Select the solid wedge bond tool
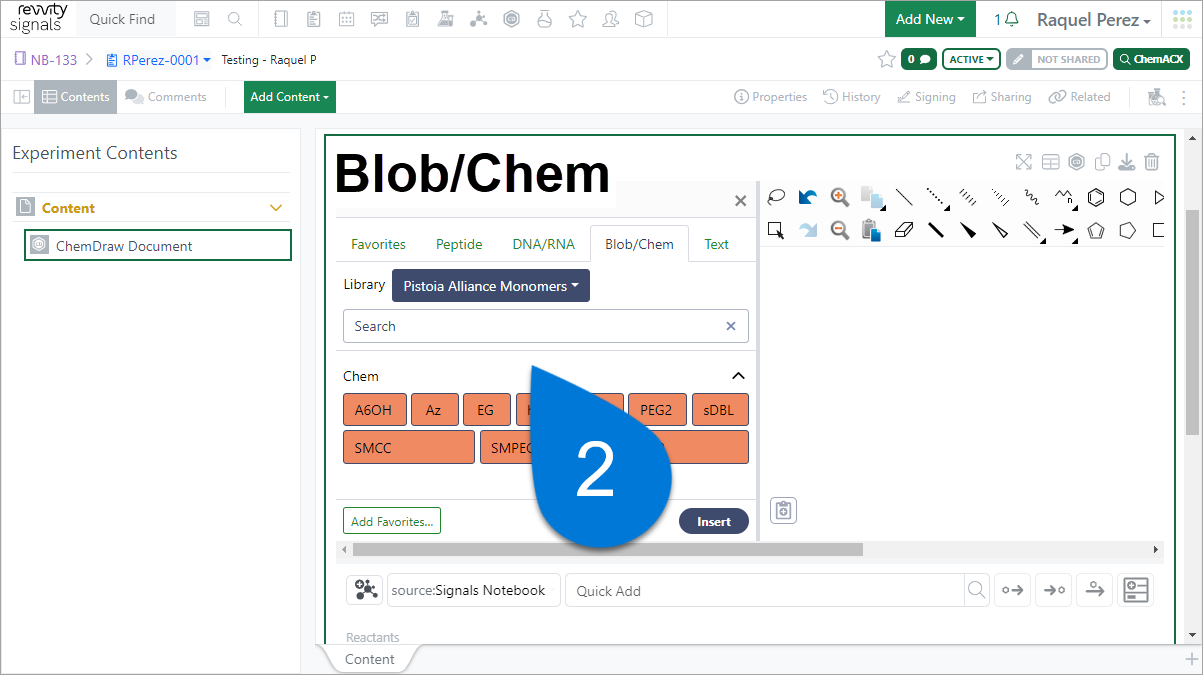Viewport: 1203px width, 675px height. 968,230
